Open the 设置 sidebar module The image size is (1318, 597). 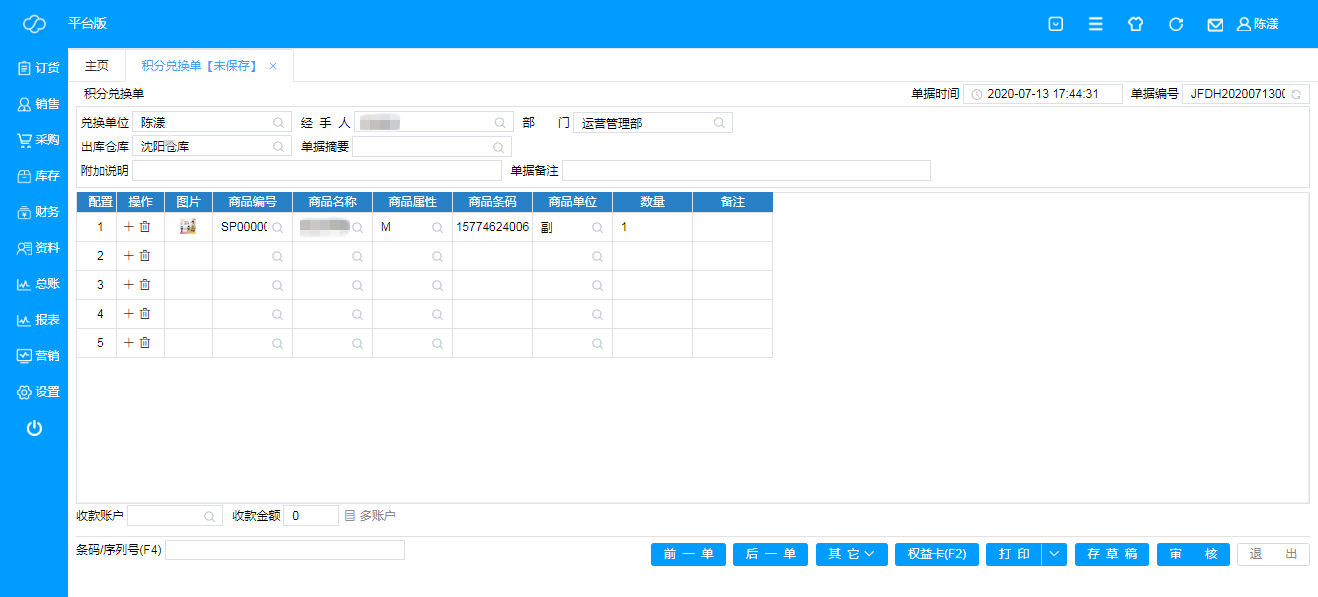pyautogui.click(x=38, y=392)
